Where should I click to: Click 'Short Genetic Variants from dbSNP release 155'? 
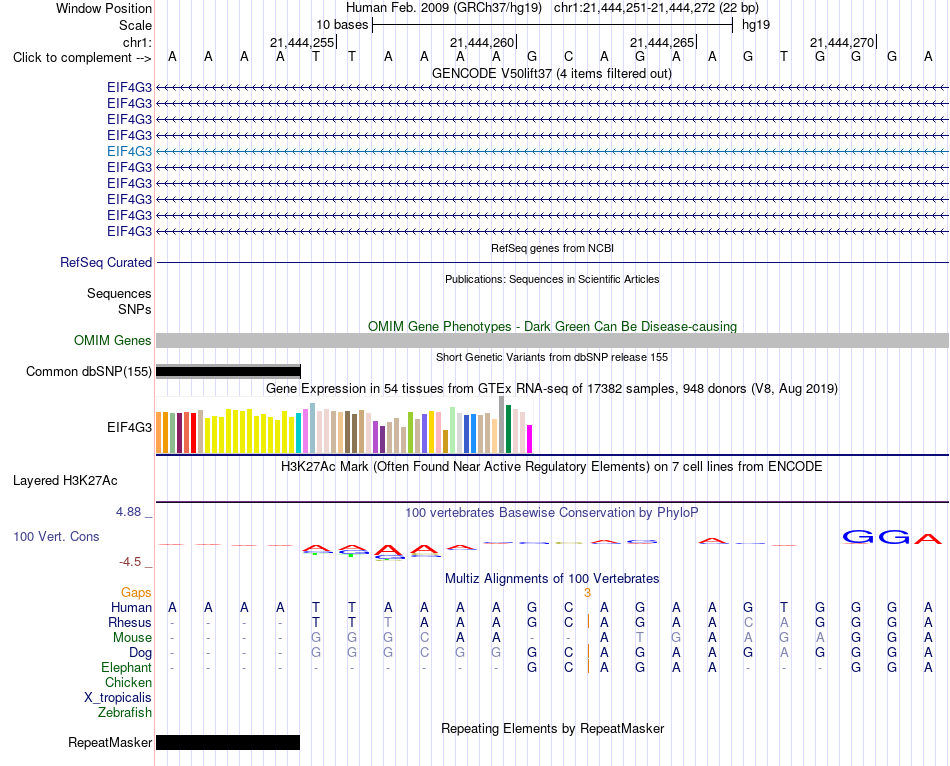[552, 357]
